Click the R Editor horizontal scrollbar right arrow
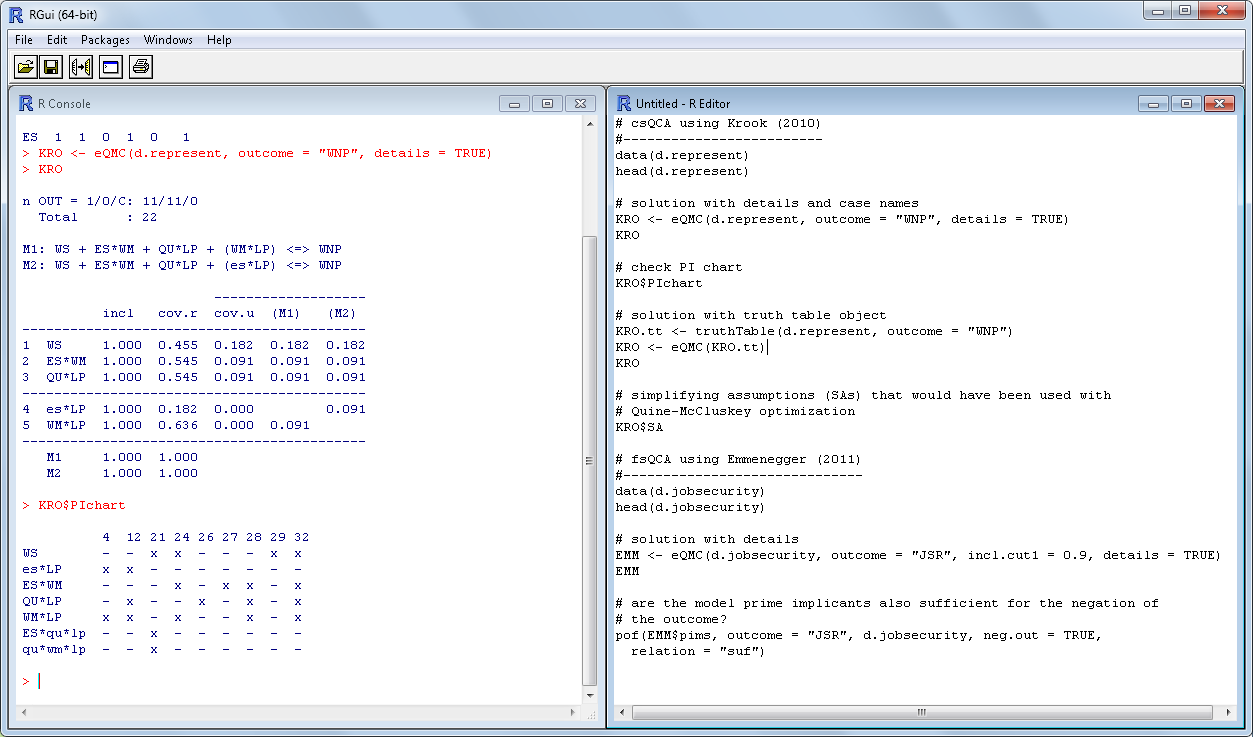 (1229, 713)
